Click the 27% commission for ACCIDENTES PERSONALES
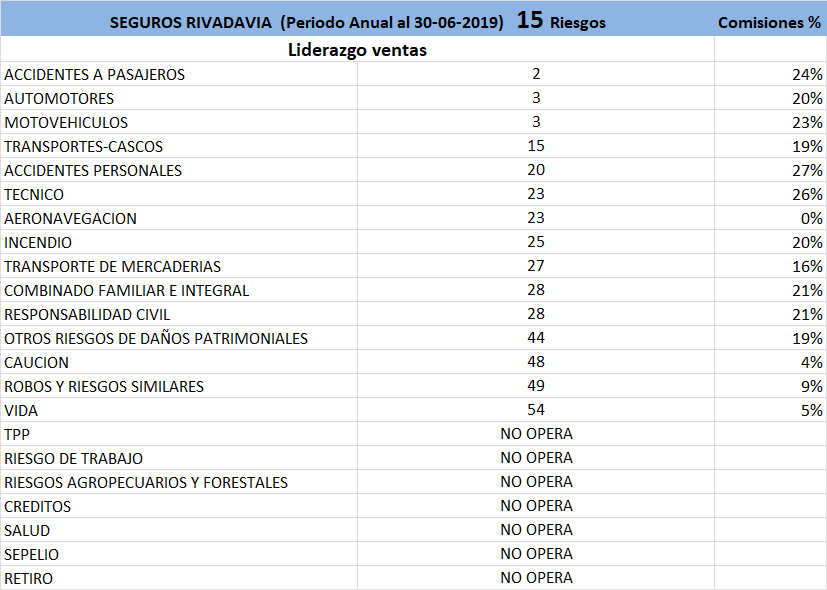Screen dimensions: 827x590 807,170
